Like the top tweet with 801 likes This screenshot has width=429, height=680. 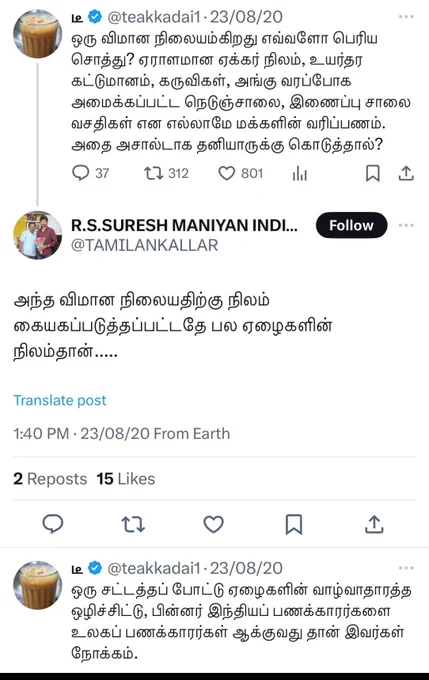[241, 173]
